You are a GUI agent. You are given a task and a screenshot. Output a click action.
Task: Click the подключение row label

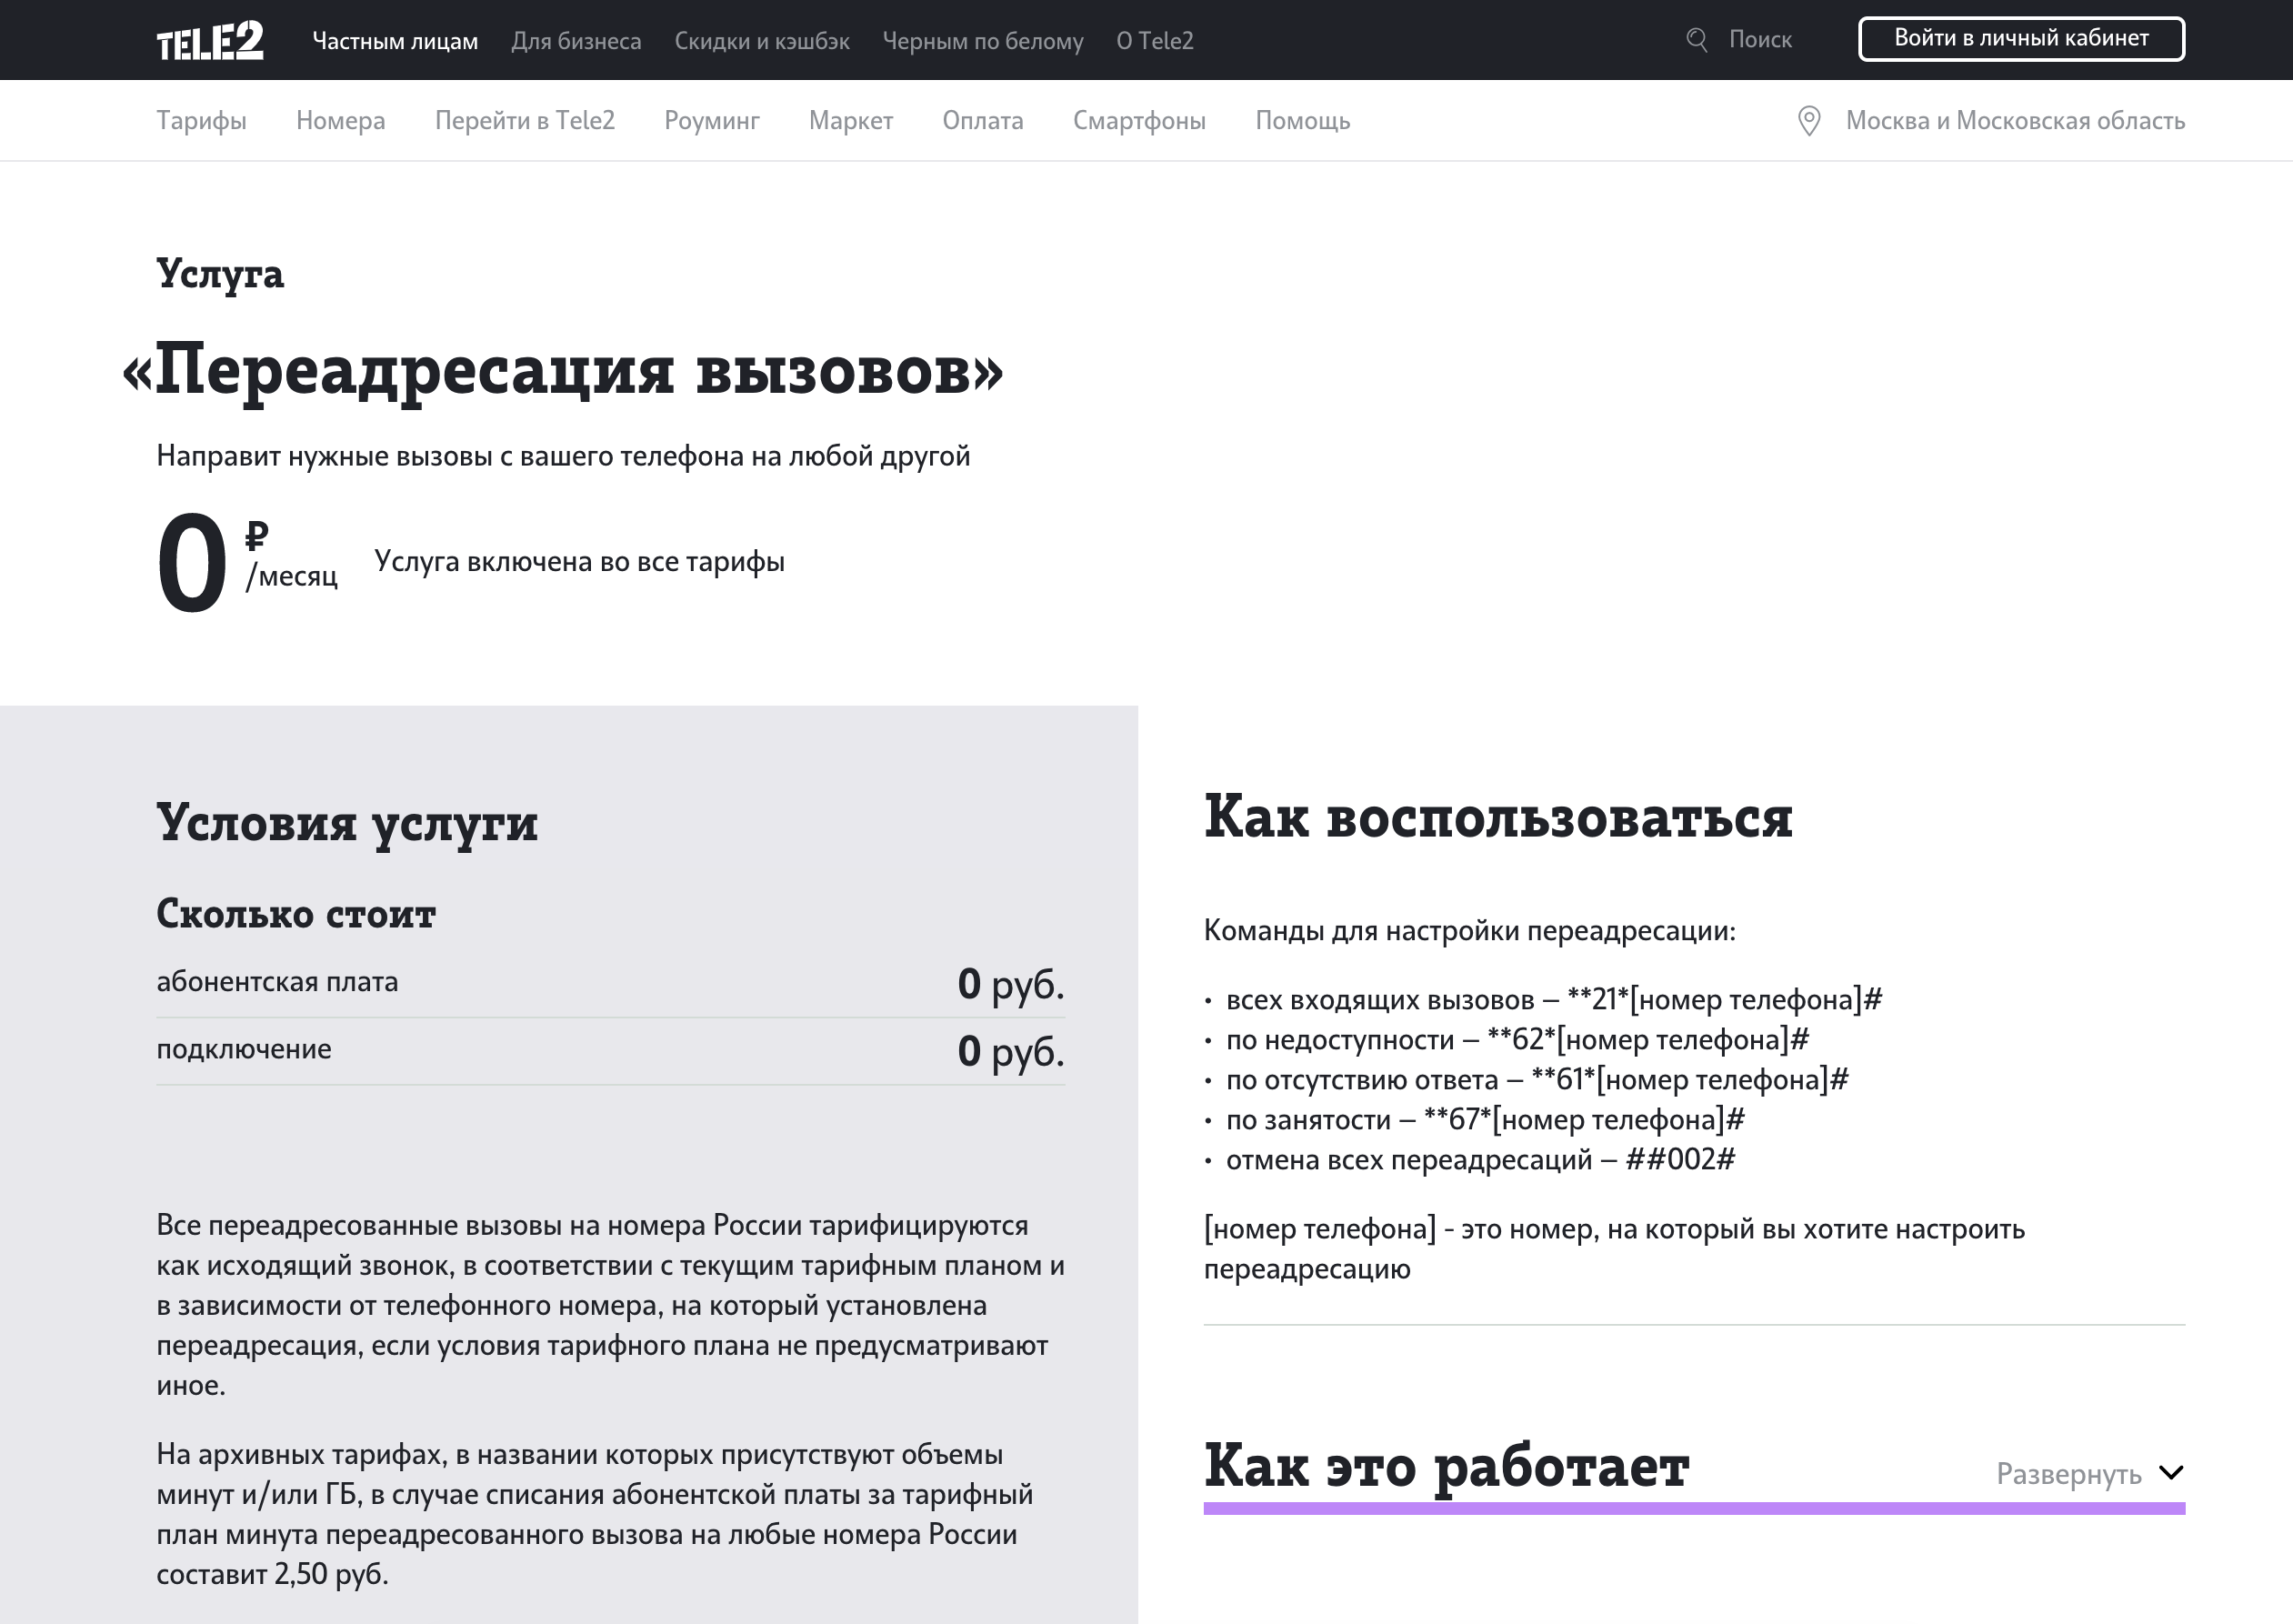[x=244, y=1049]
